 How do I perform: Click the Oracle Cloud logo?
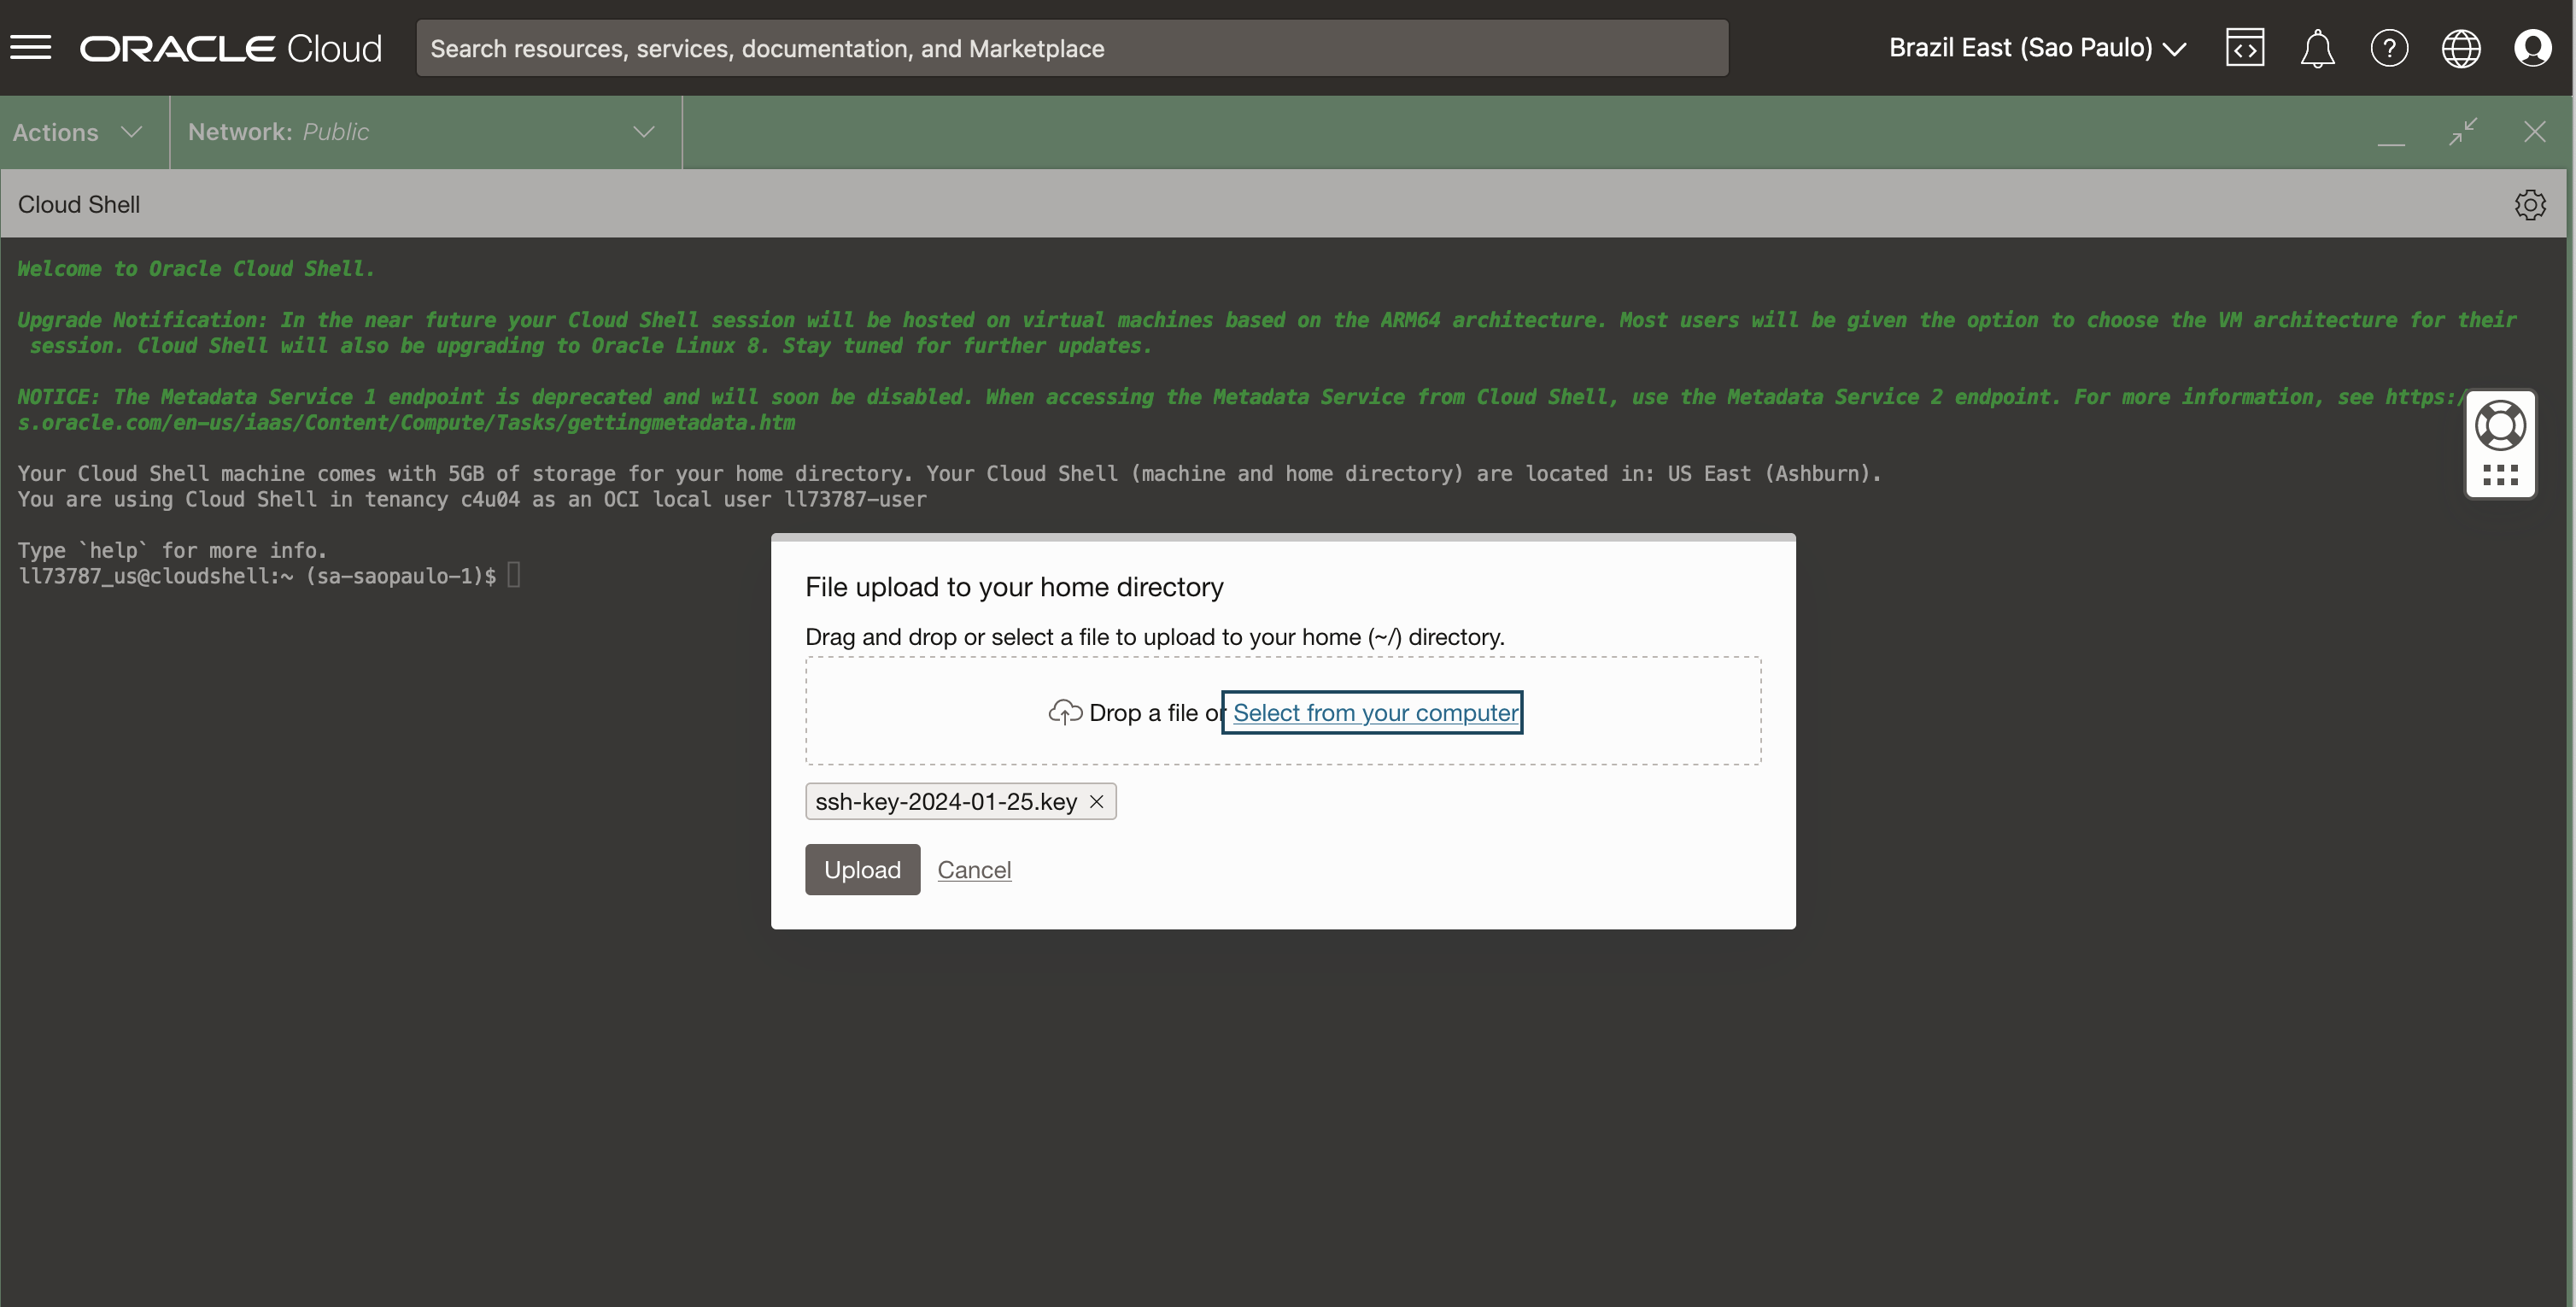point(230,48)
